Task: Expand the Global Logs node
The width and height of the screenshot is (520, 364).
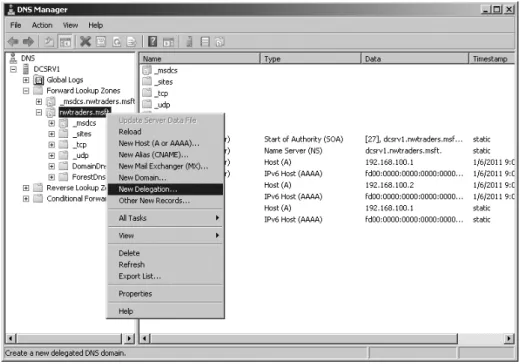Action: pos(26,80)
